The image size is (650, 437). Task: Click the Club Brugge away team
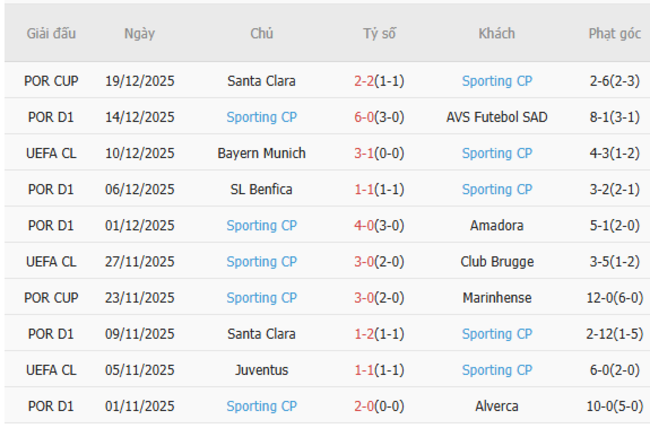[x=496, y=262]
